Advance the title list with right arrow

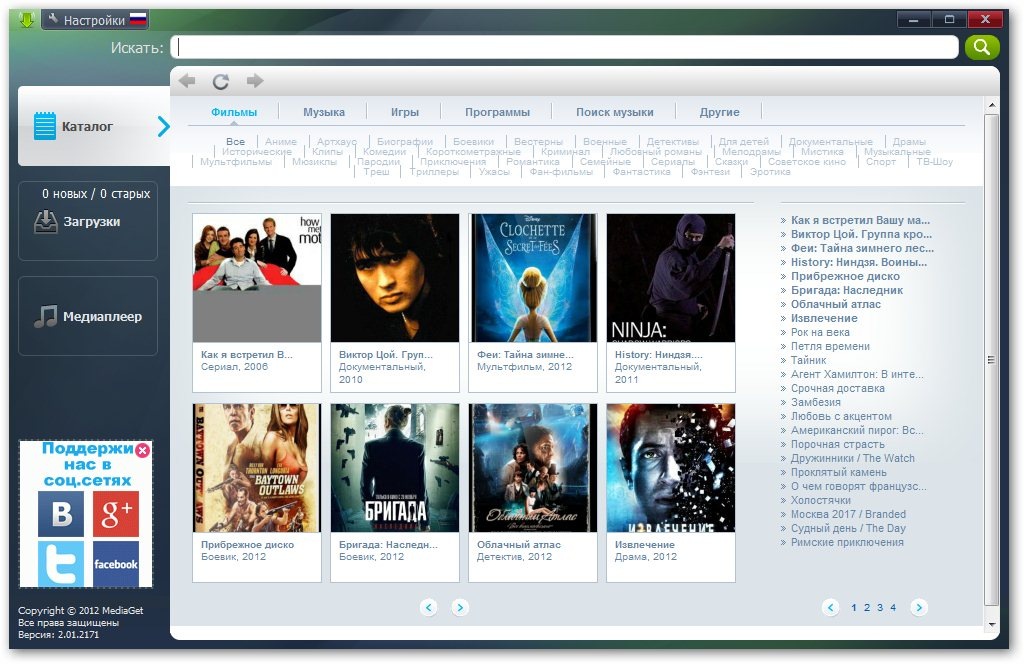tap(919, 607)
